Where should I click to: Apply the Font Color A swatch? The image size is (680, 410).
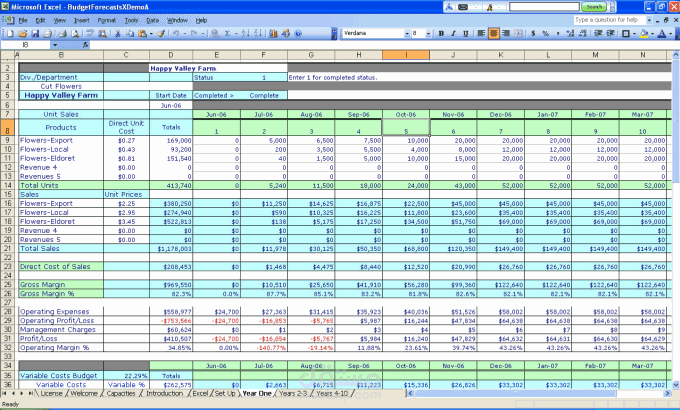[x=662, y=33]
